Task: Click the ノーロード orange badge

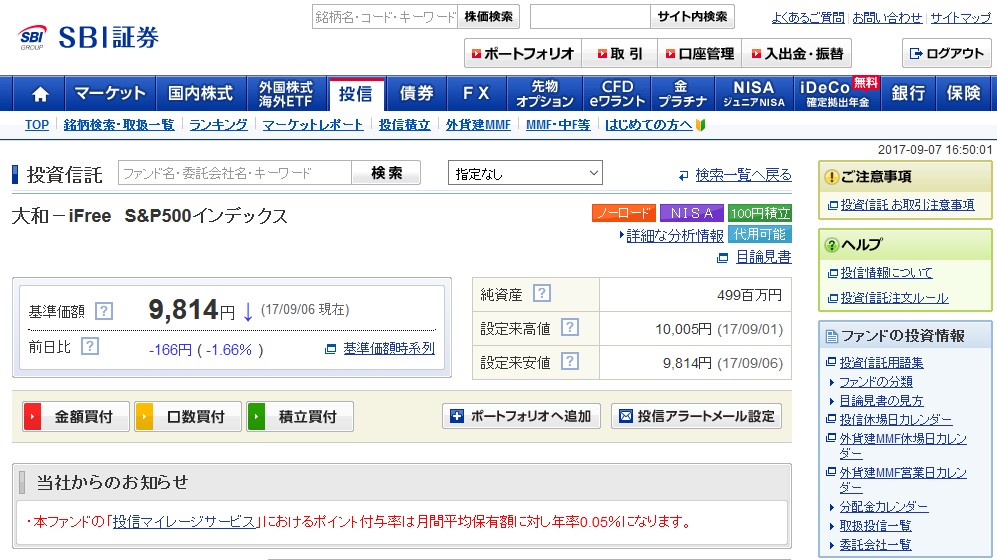Action: click(x=623, y=213)
